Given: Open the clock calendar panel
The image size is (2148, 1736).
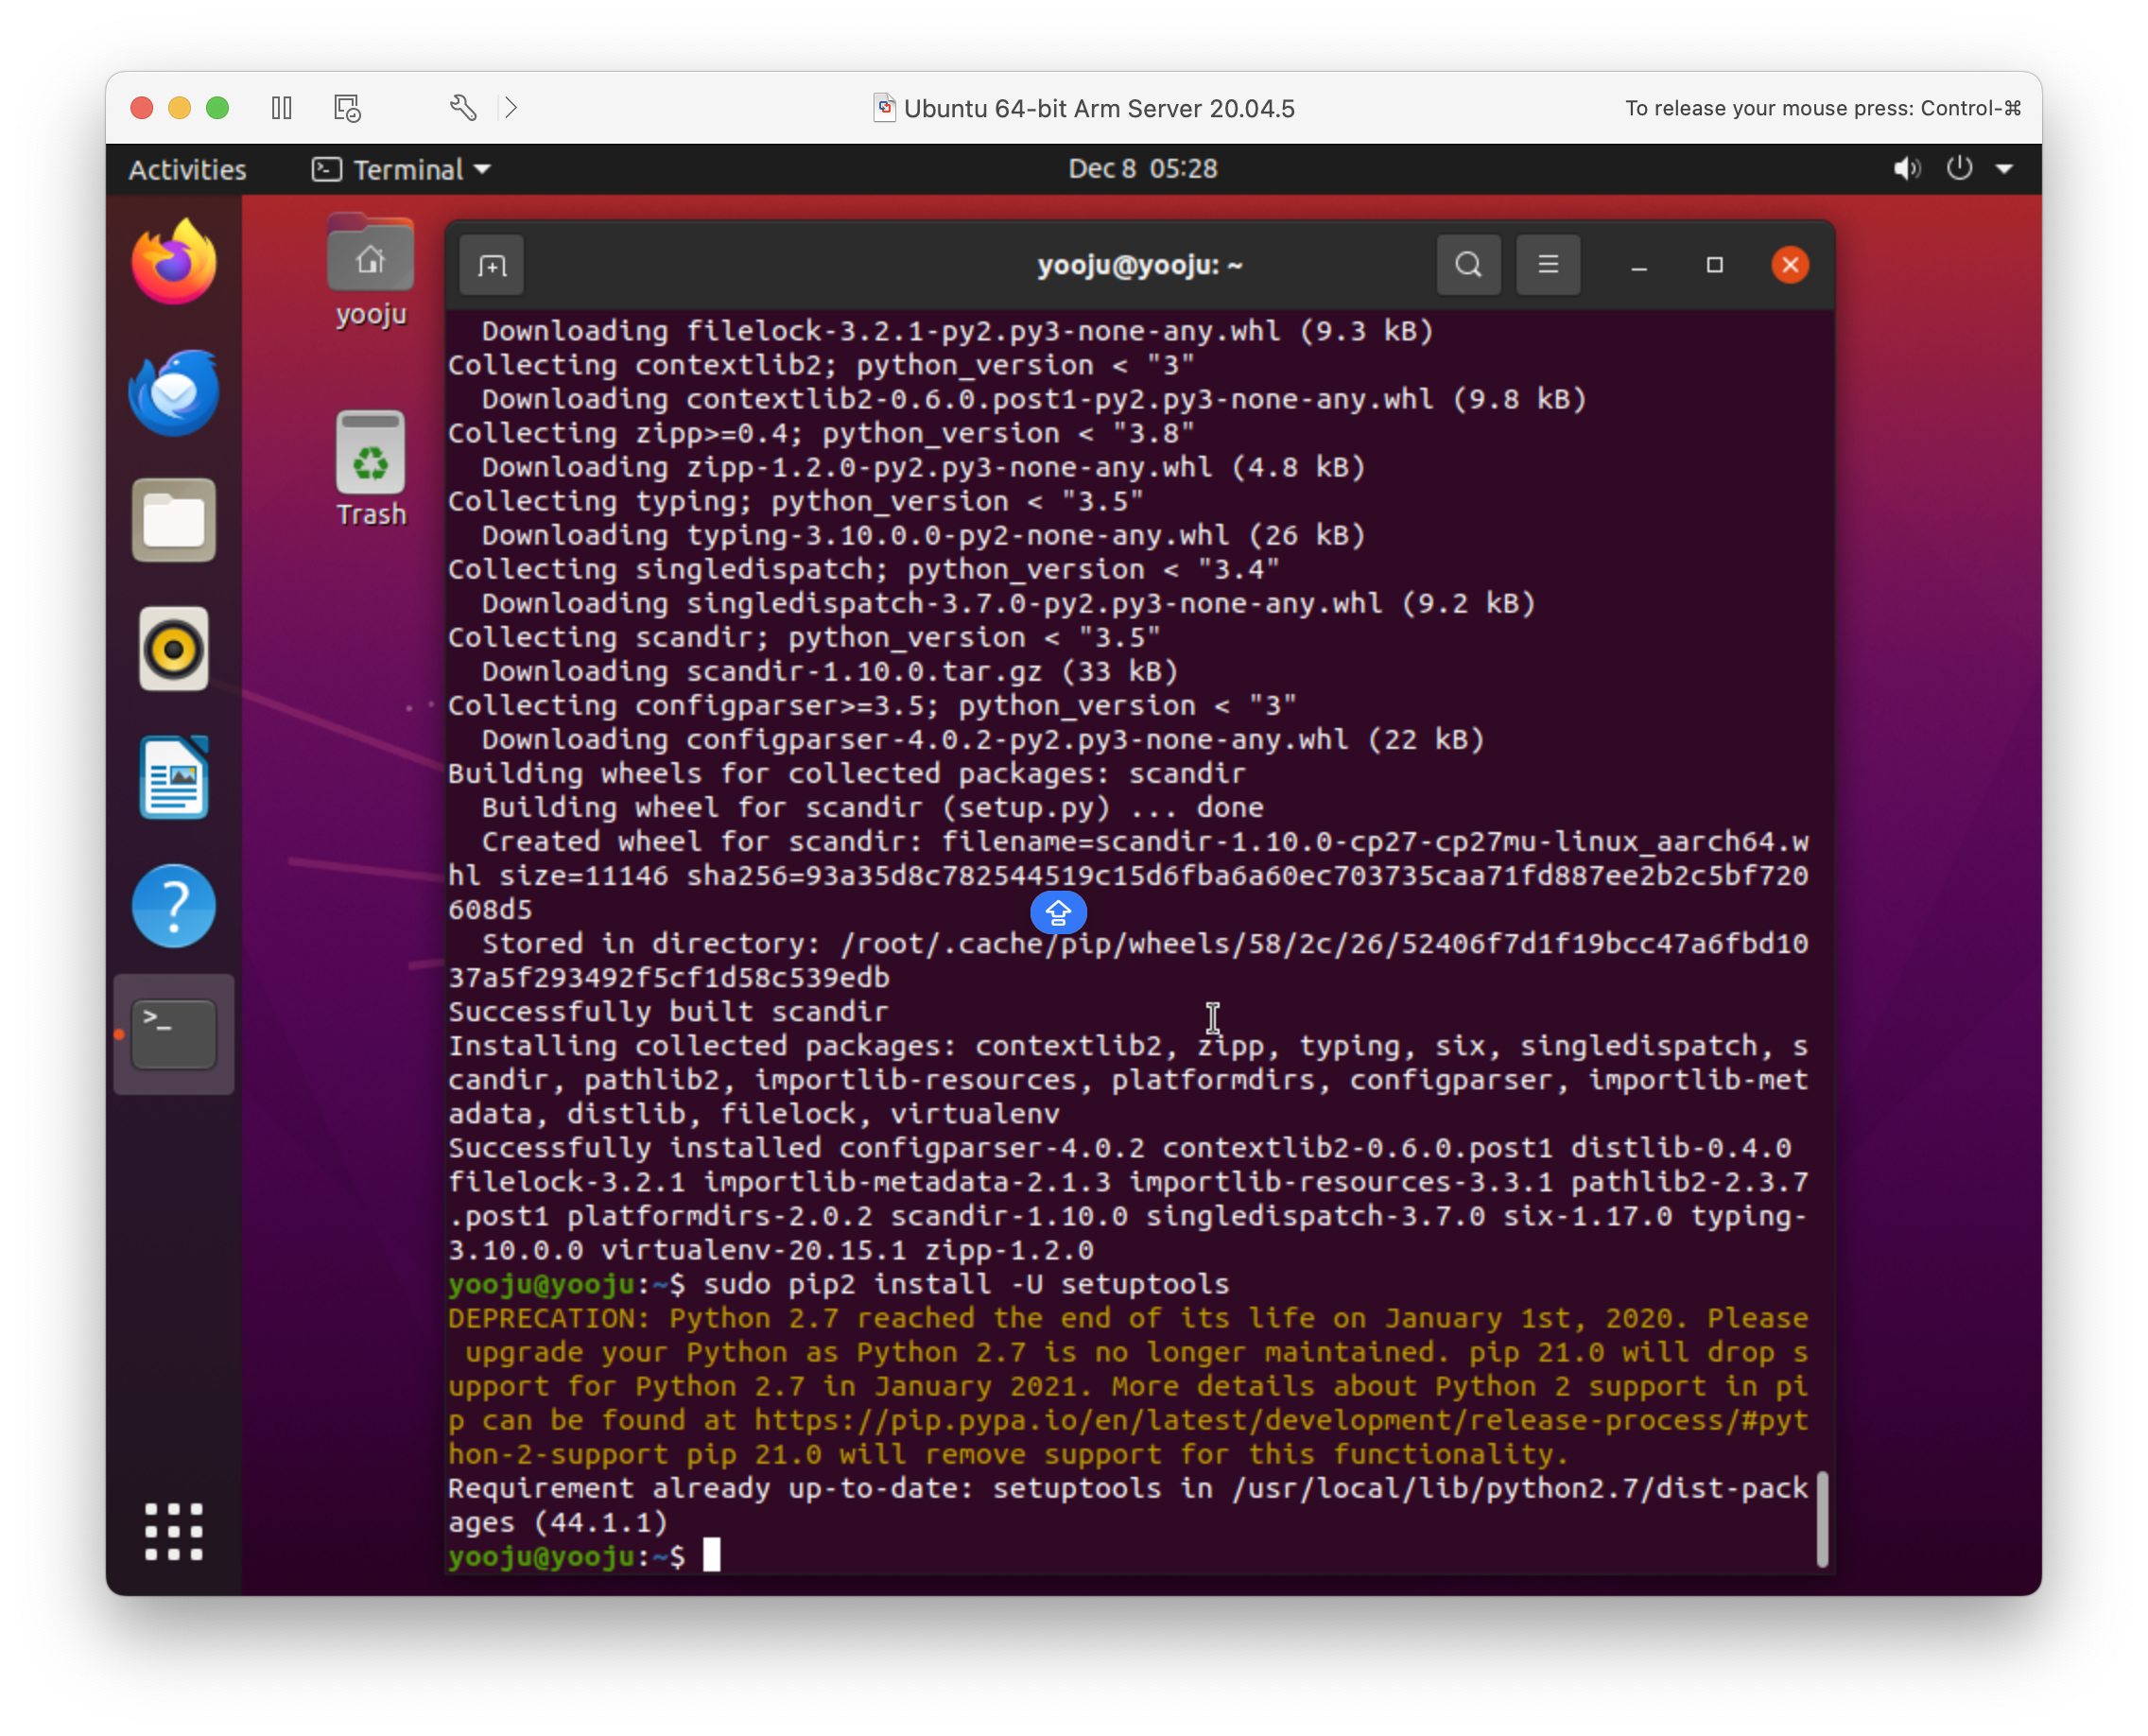Looking at the screenshot, I should pyautogui.click(x=1142, y=169).
